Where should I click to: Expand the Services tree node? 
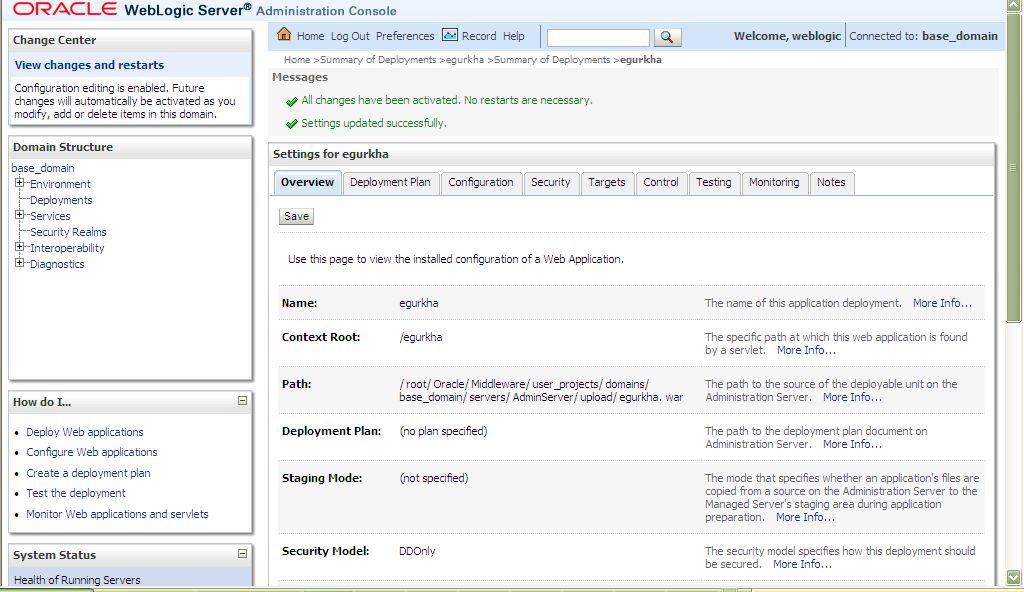[20, 215]
